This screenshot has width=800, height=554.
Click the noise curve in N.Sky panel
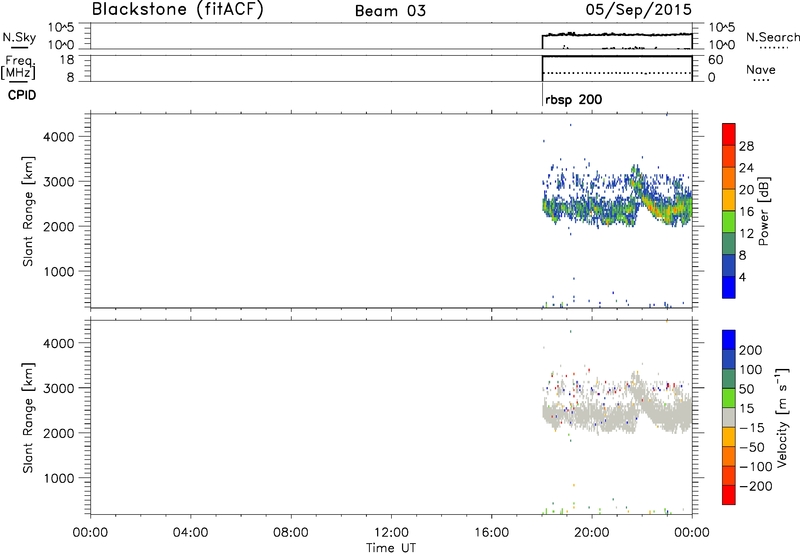pos(616,35)
